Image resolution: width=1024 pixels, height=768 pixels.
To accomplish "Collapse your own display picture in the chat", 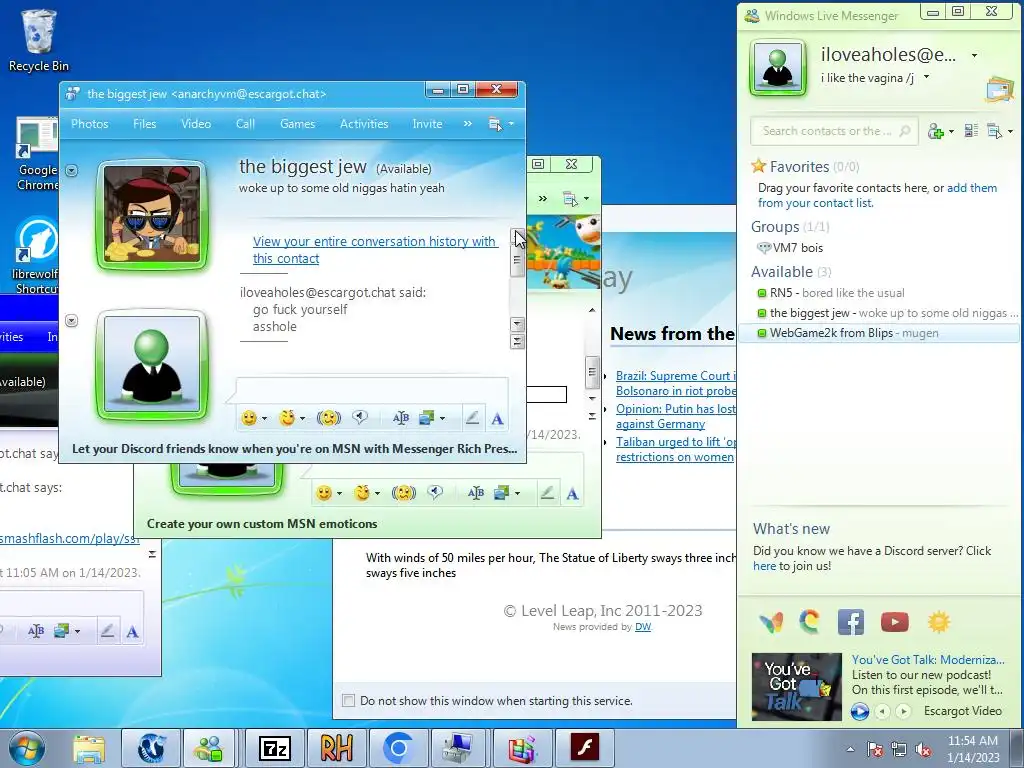I will click(x=72, y=320).
